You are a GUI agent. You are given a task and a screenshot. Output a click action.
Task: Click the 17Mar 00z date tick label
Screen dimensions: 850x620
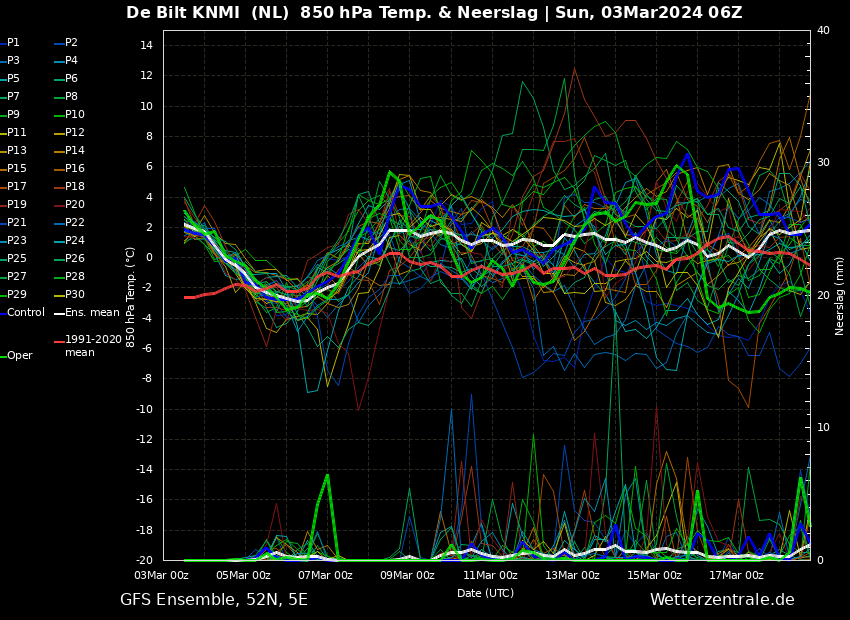(736, 575)
